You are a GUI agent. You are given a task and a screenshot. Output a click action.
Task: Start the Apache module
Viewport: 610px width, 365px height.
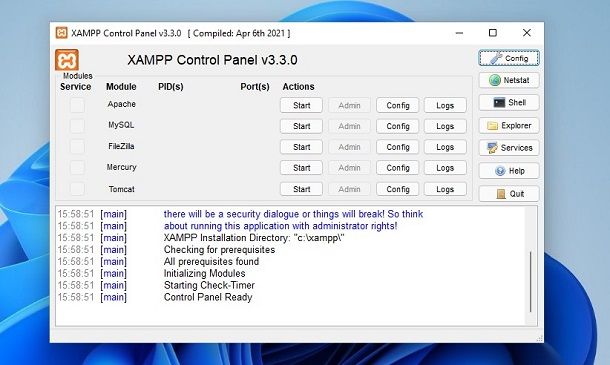[301, 105]
